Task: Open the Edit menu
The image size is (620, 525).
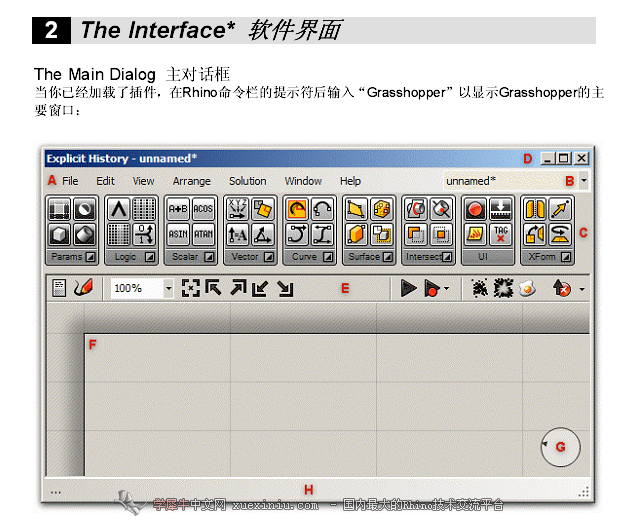Action: [105, 181]
